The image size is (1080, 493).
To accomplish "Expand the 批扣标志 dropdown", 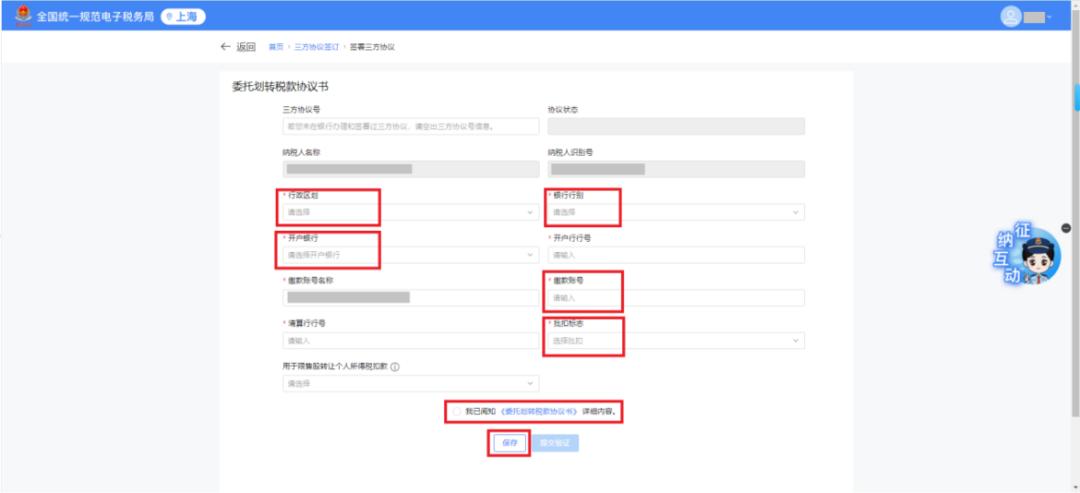I will click(x=676, y=341).
